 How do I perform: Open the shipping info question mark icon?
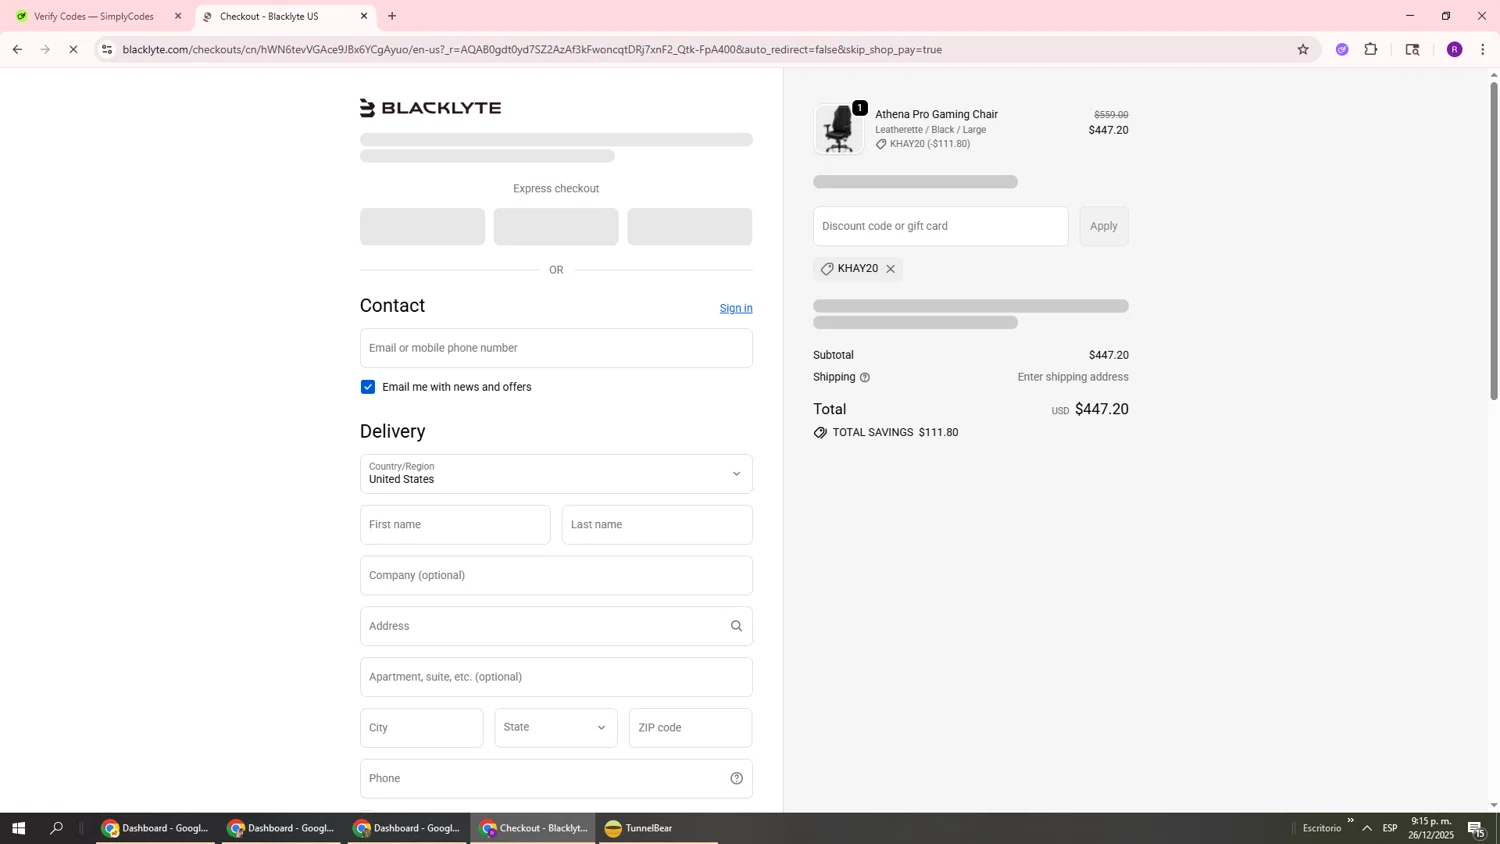[x=865, y=378]
